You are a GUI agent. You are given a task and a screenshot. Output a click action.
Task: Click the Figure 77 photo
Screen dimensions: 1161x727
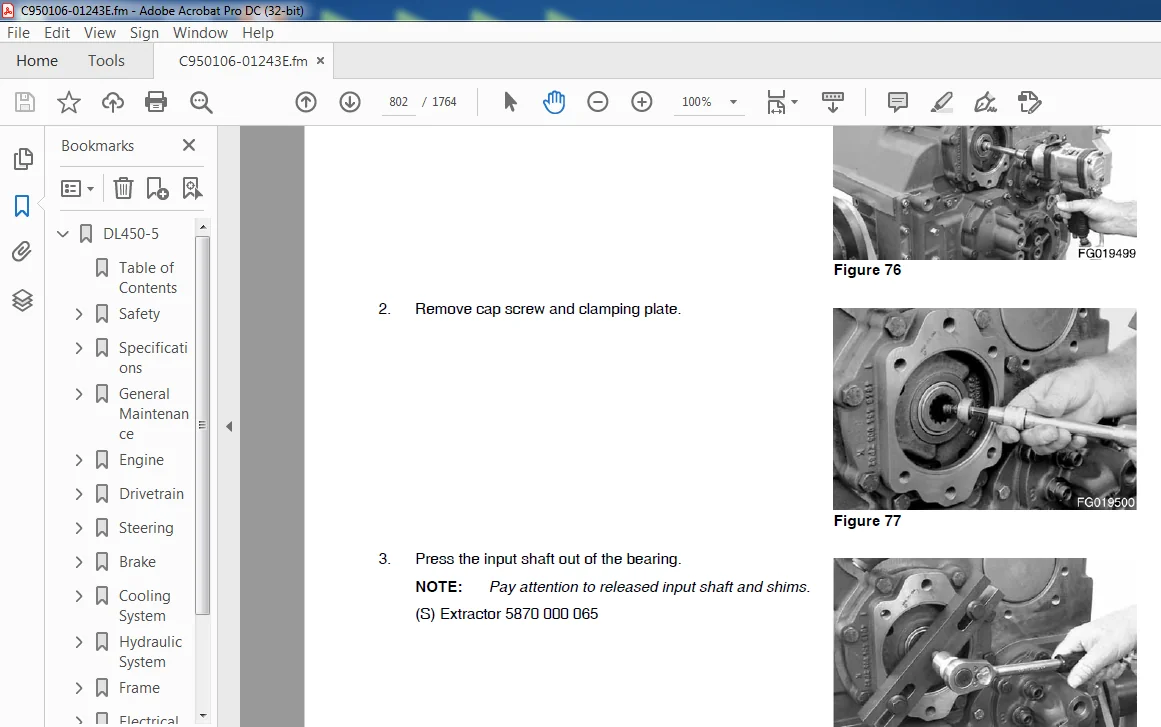click(984, 409)
